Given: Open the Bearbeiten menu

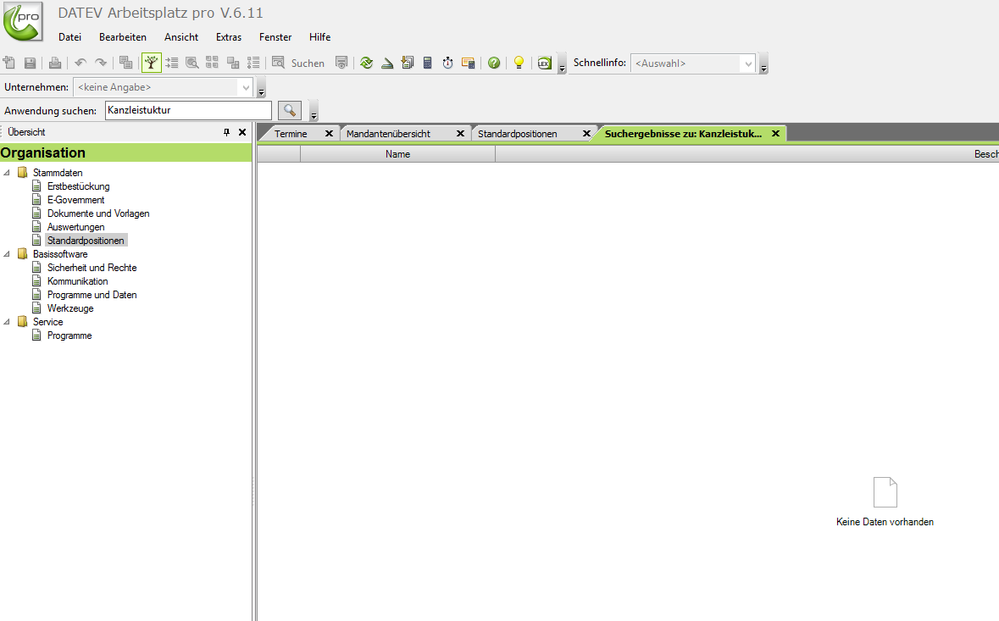Looking at the screenshot, I should tap(123, 37).
